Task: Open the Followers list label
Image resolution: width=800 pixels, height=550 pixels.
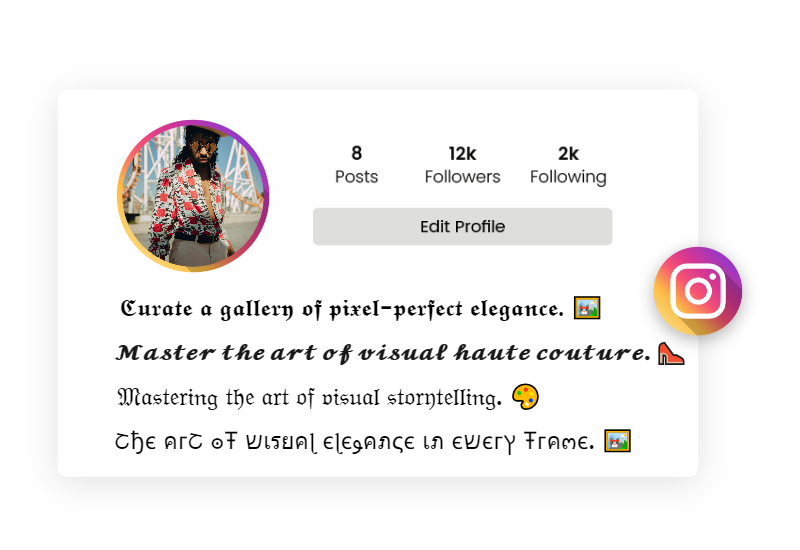Action: click(x=462, y=177)
